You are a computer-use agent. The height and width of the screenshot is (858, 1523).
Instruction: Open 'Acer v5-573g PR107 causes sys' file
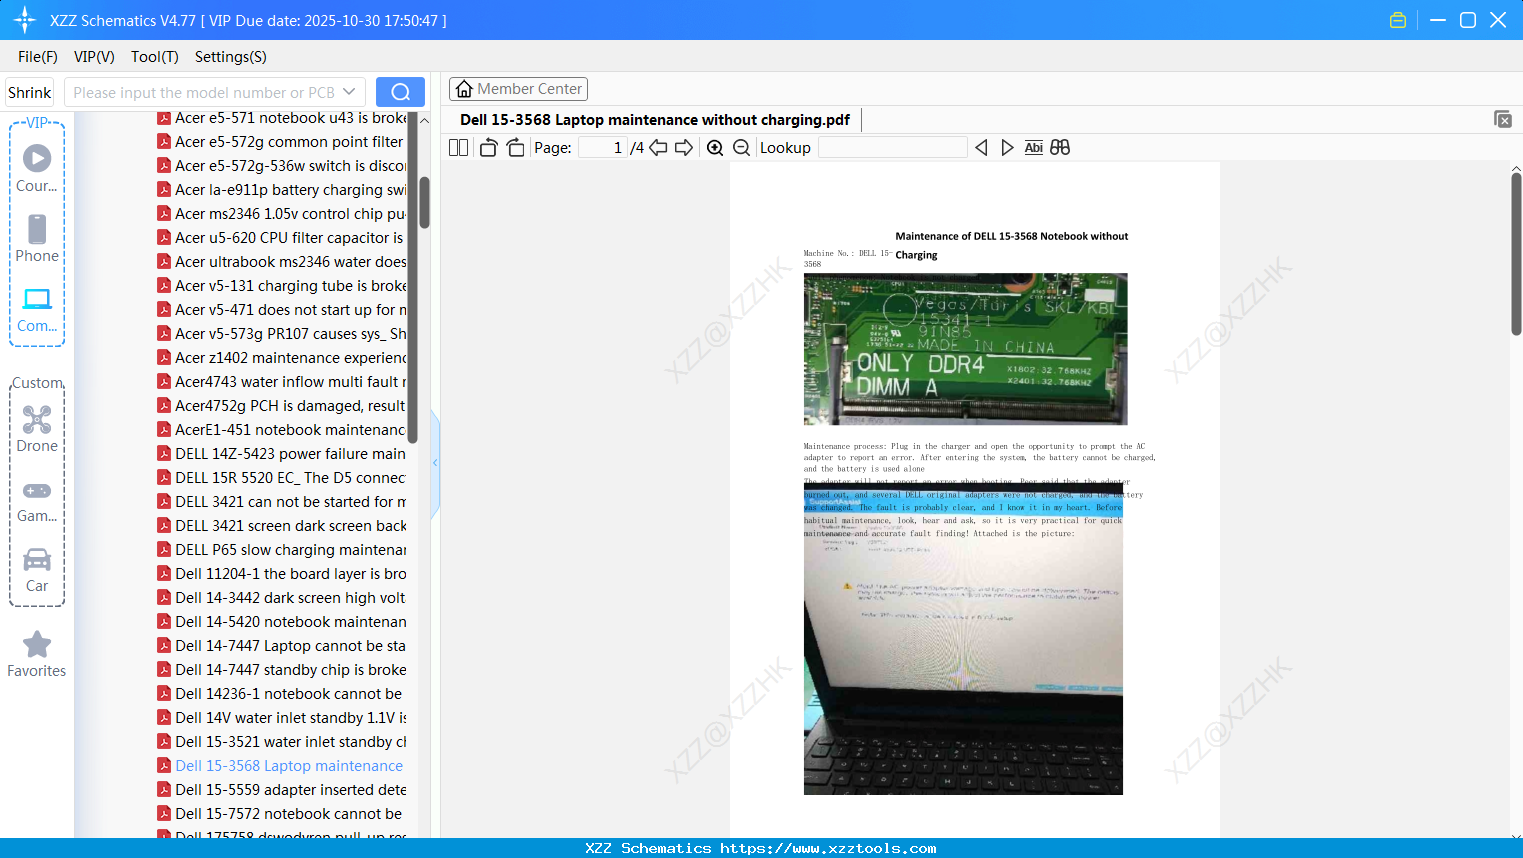pos(282,334)
